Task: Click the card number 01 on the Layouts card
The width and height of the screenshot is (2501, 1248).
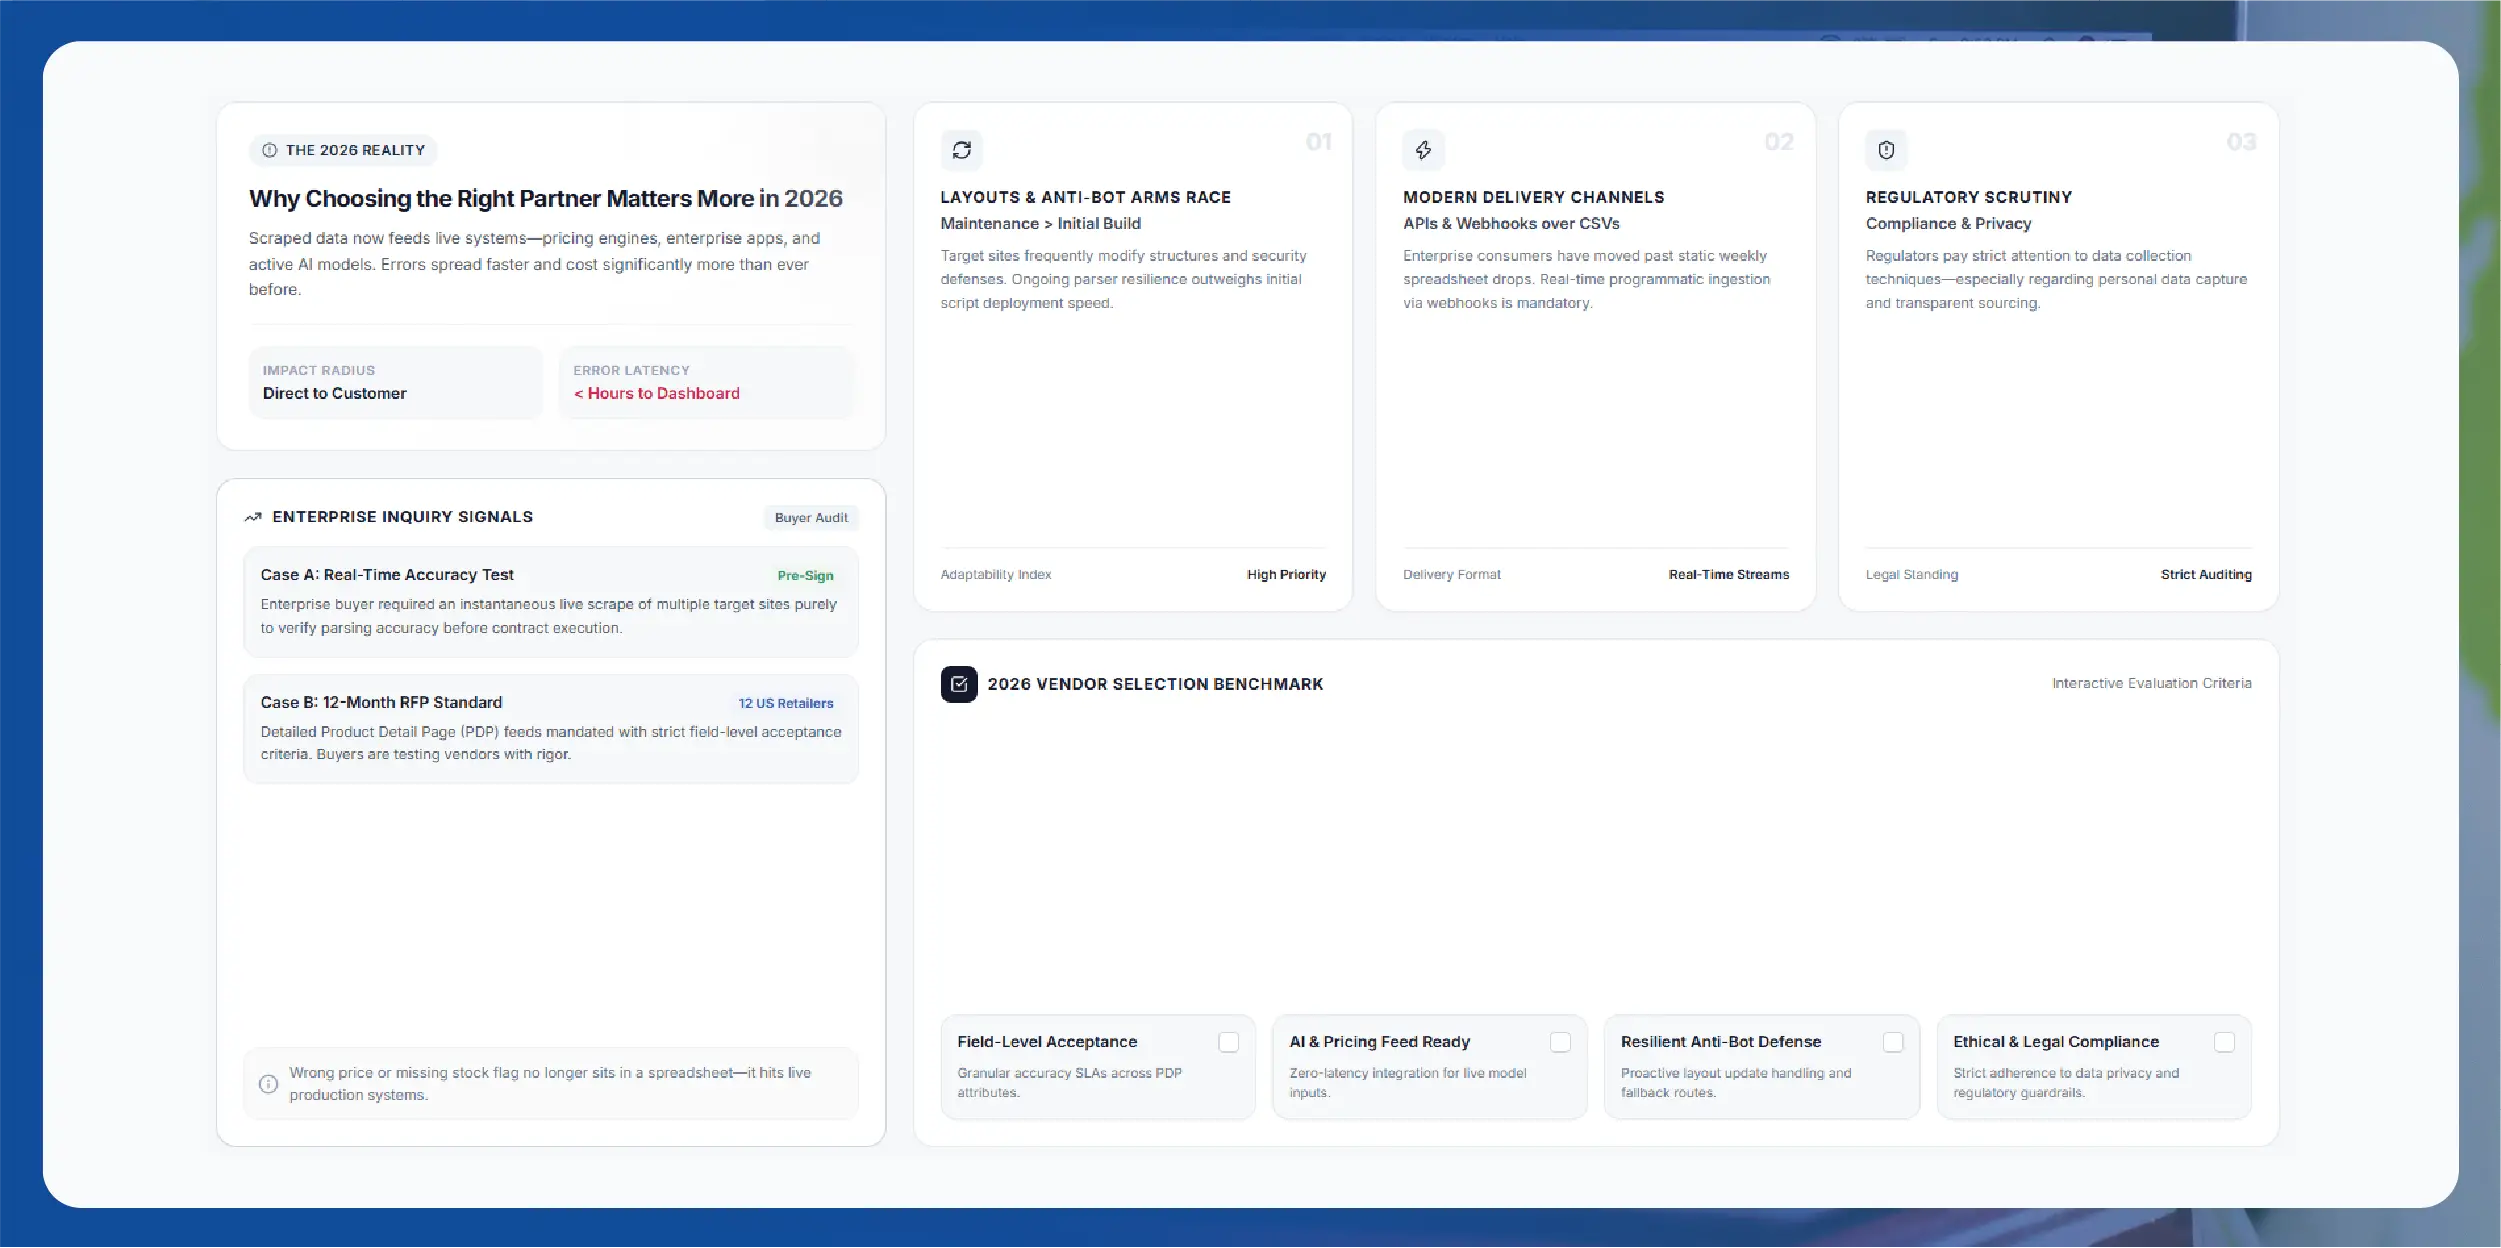Action: tap(1318, 142)
